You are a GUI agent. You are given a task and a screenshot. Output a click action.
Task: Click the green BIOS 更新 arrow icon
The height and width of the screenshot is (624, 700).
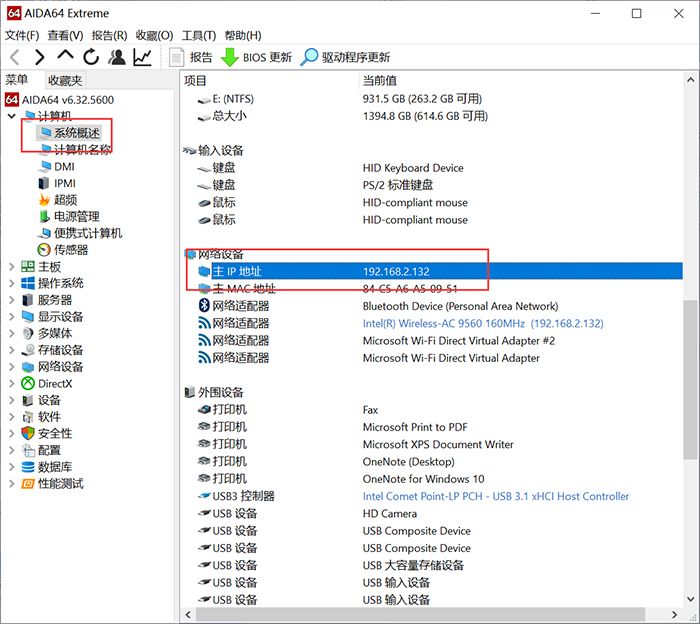pyautogui.click(x=230, y=58)
